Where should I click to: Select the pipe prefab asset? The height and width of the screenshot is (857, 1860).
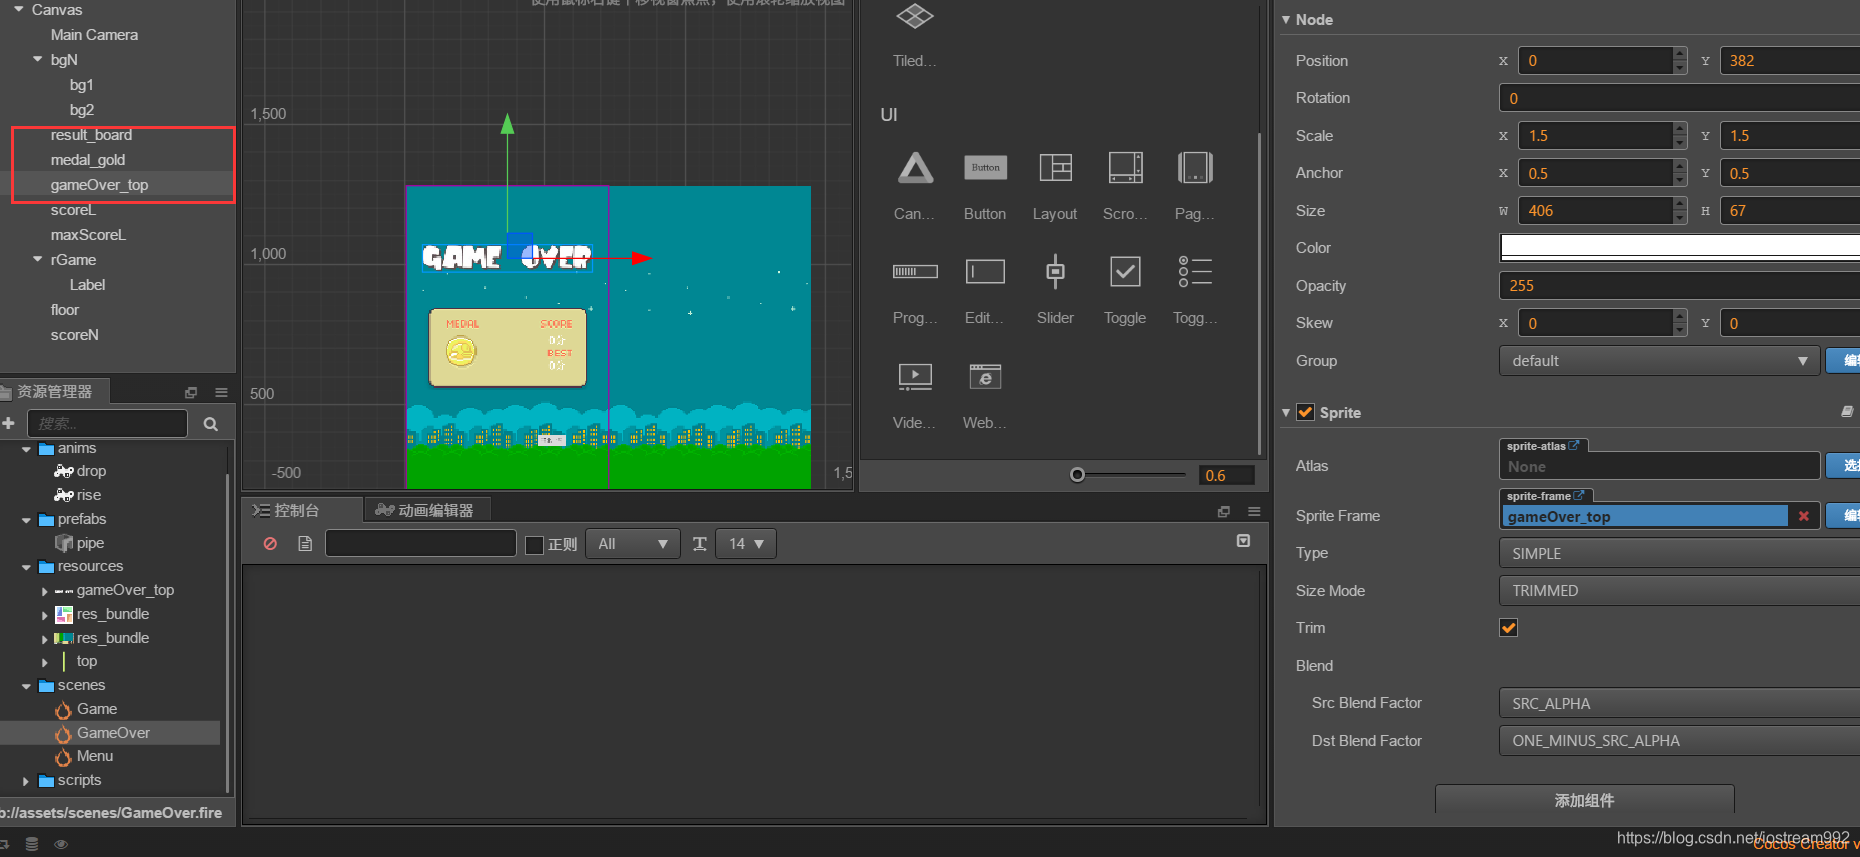[x=90, y=543]
